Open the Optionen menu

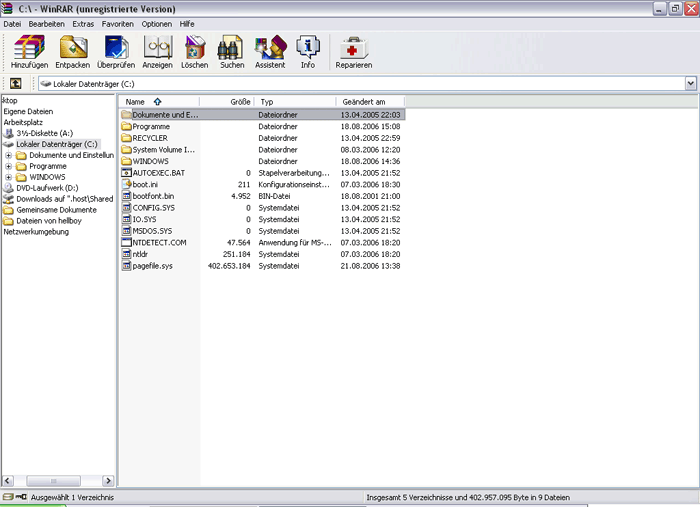156,23
